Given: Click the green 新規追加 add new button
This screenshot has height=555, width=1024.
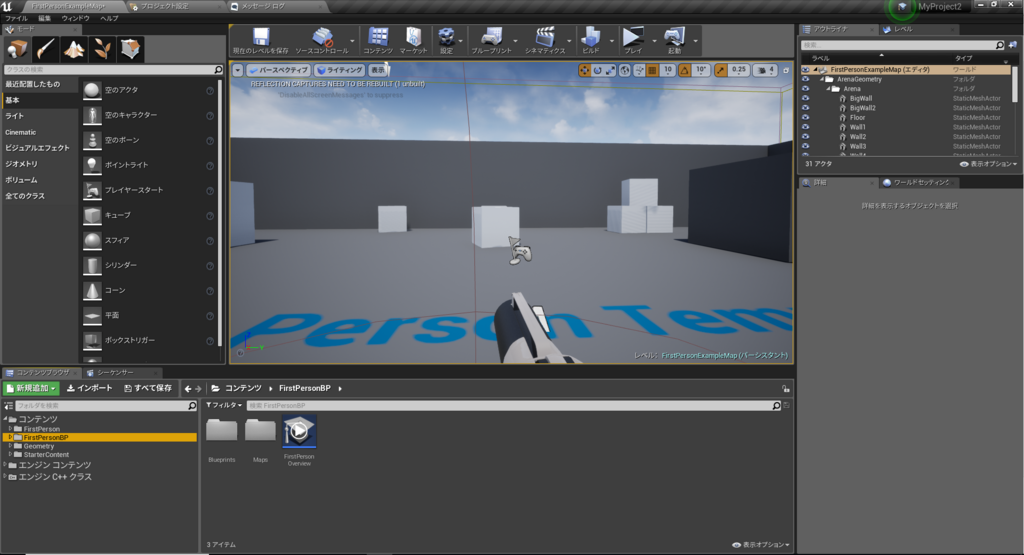Looking at the screenshot, I should pyautogui.click(x=31, y=388).
